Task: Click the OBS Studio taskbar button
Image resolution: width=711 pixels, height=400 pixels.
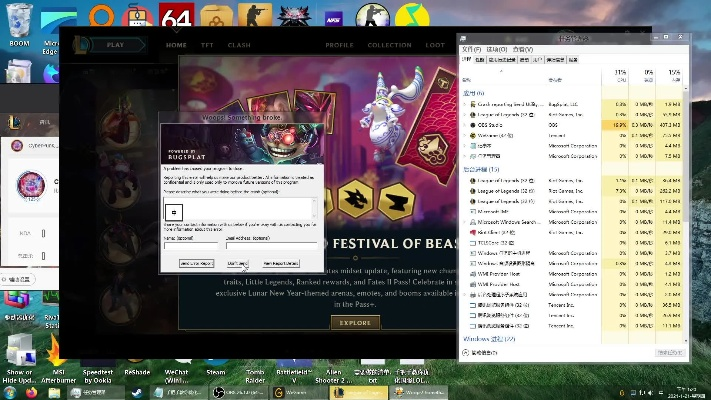Action: click(239, 392)
